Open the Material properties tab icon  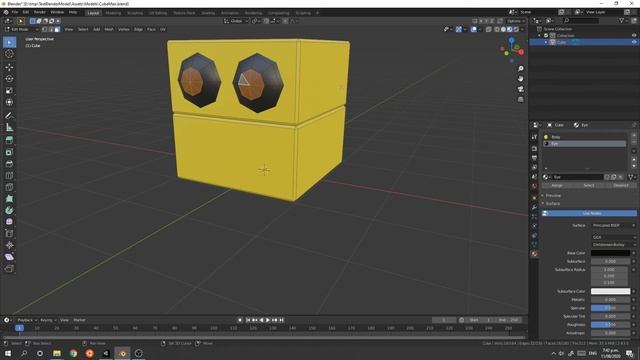(534, 254)
